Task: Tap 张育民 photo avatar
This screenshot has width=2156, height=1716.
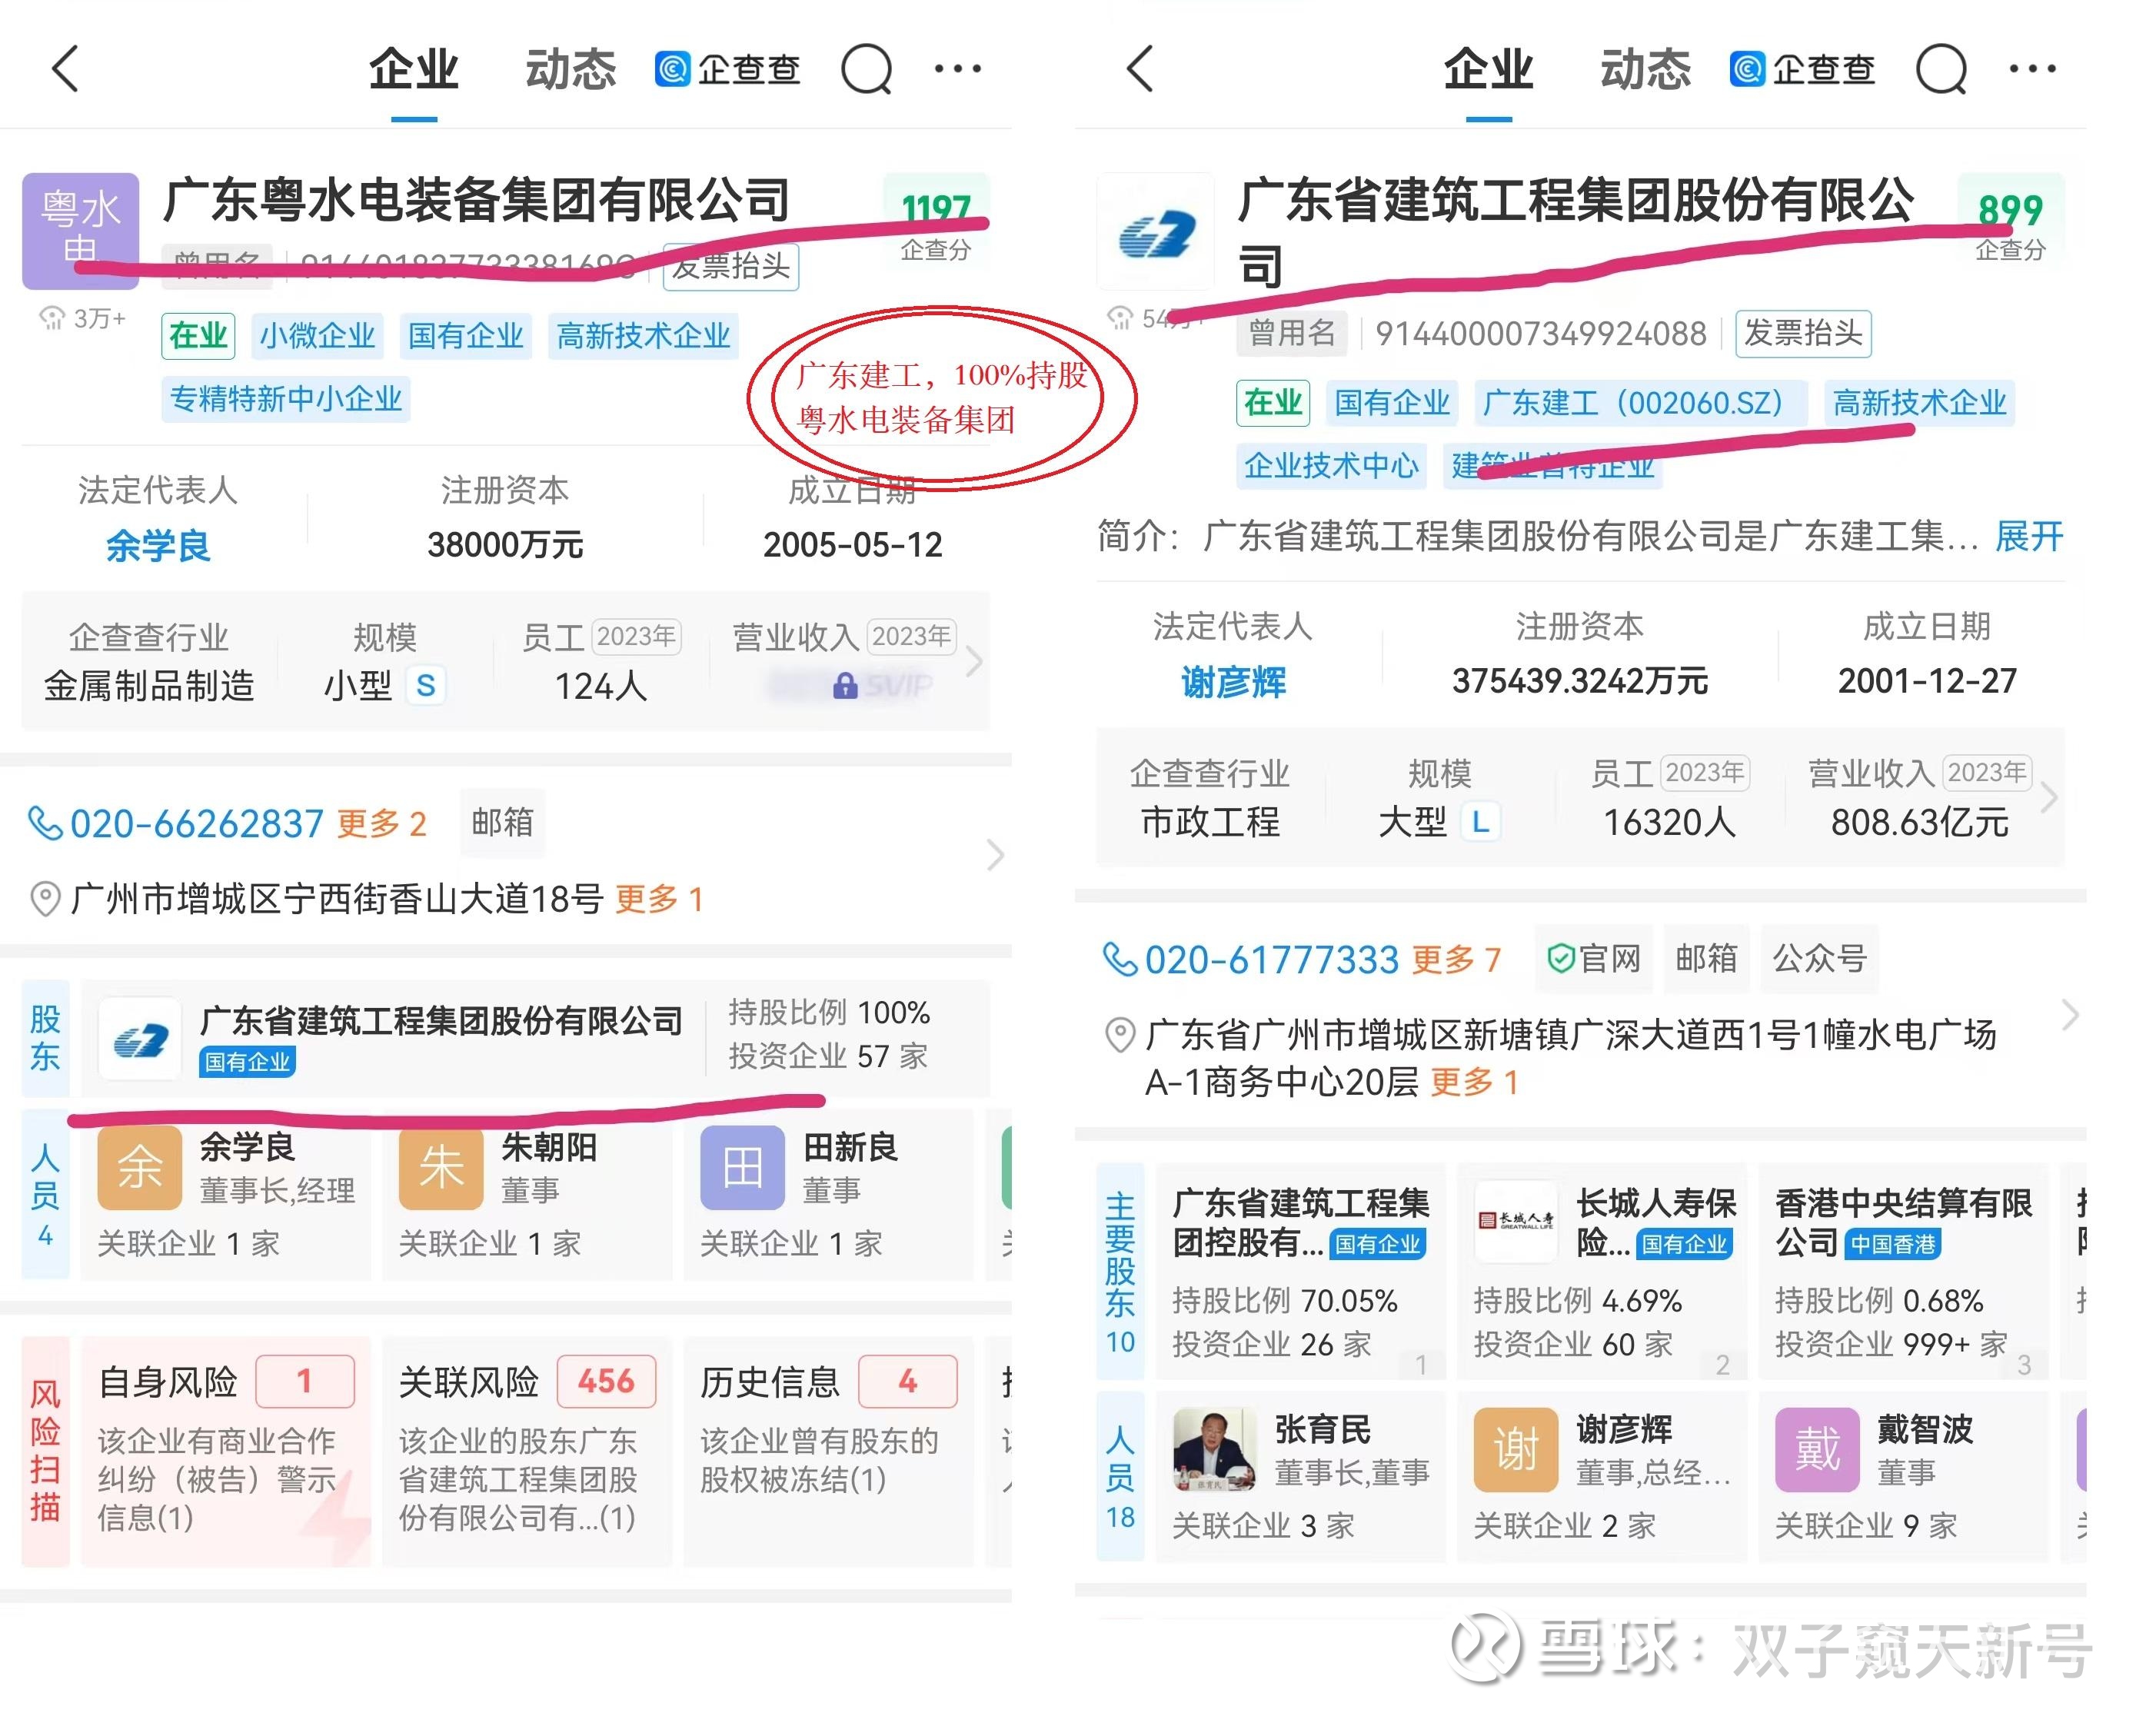Action: pyautogui.click(x=1215, y=1450)
